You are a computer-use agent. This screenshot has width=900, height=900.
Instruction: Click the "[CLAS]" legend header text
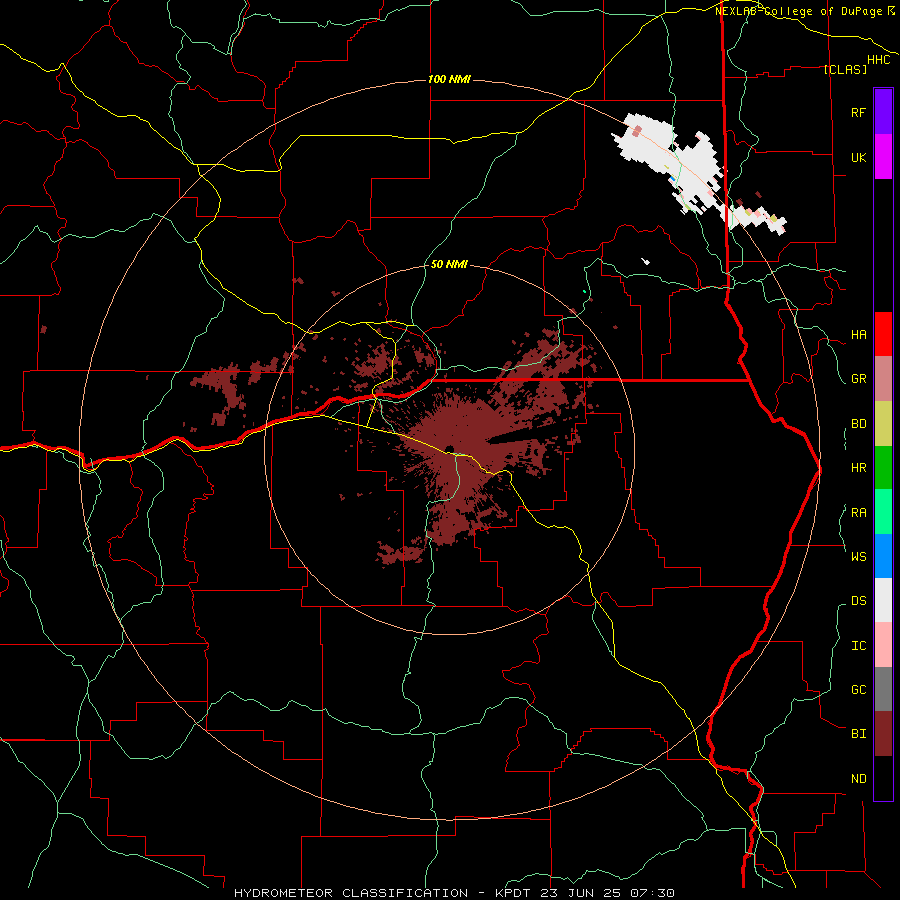[845, 69]
